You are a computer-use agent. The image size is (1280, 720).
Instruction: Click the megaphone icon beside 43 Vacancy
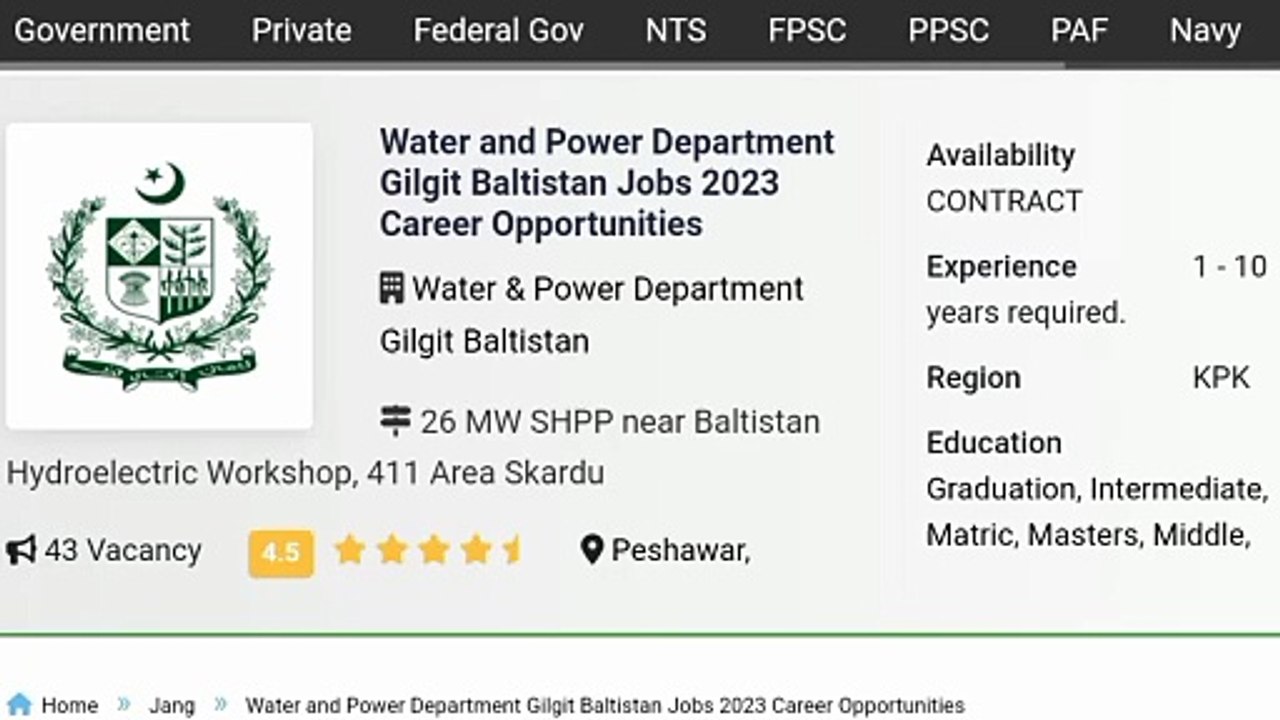pos(18,549)
